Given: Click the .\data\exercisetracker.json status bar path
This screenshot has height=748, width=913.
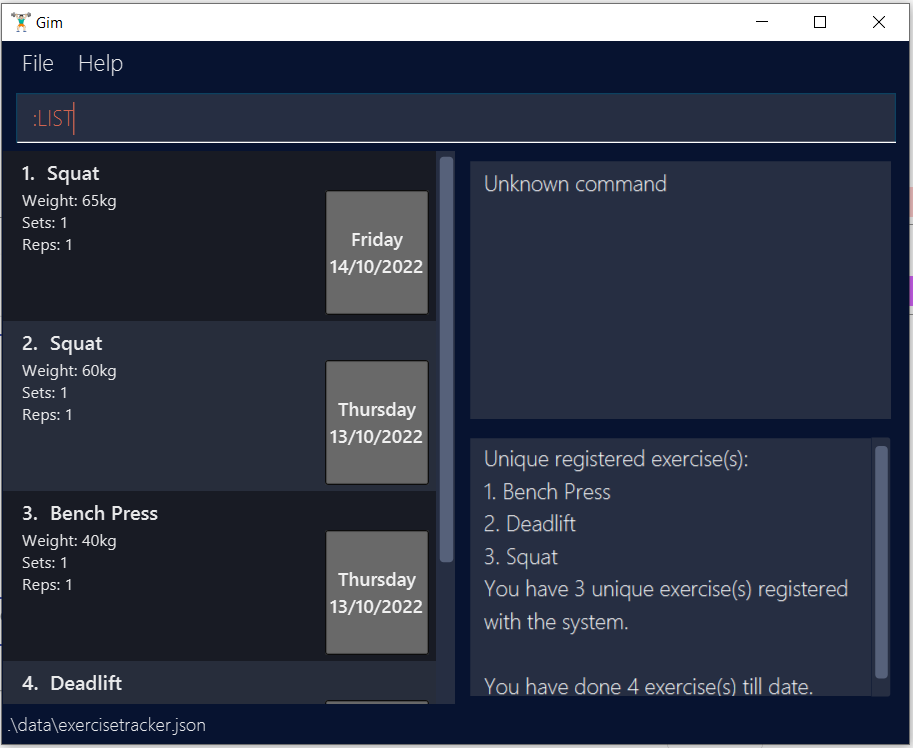Looking at the screenshot, I should click(x=107, y=725).
